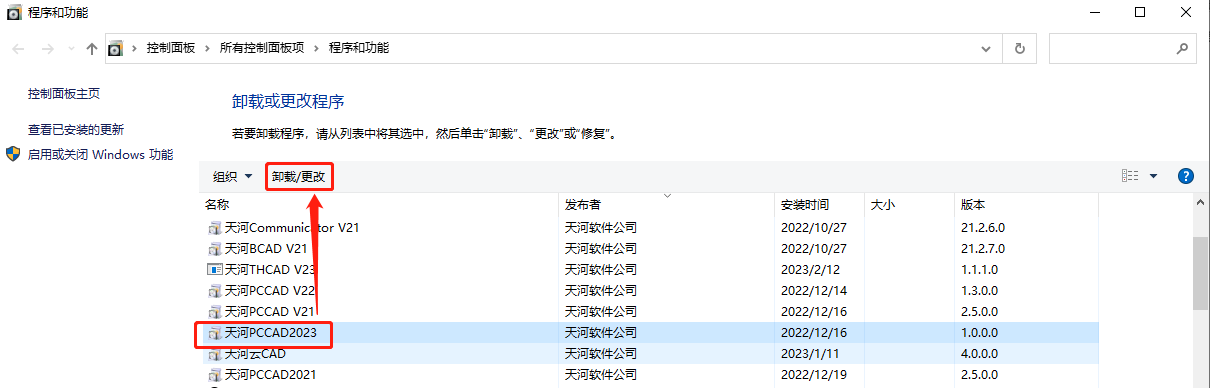Select the 天河BCAD V21 program
This screenshot has width=1210, height=388.
pyautogui.click(x=648, y=248)
